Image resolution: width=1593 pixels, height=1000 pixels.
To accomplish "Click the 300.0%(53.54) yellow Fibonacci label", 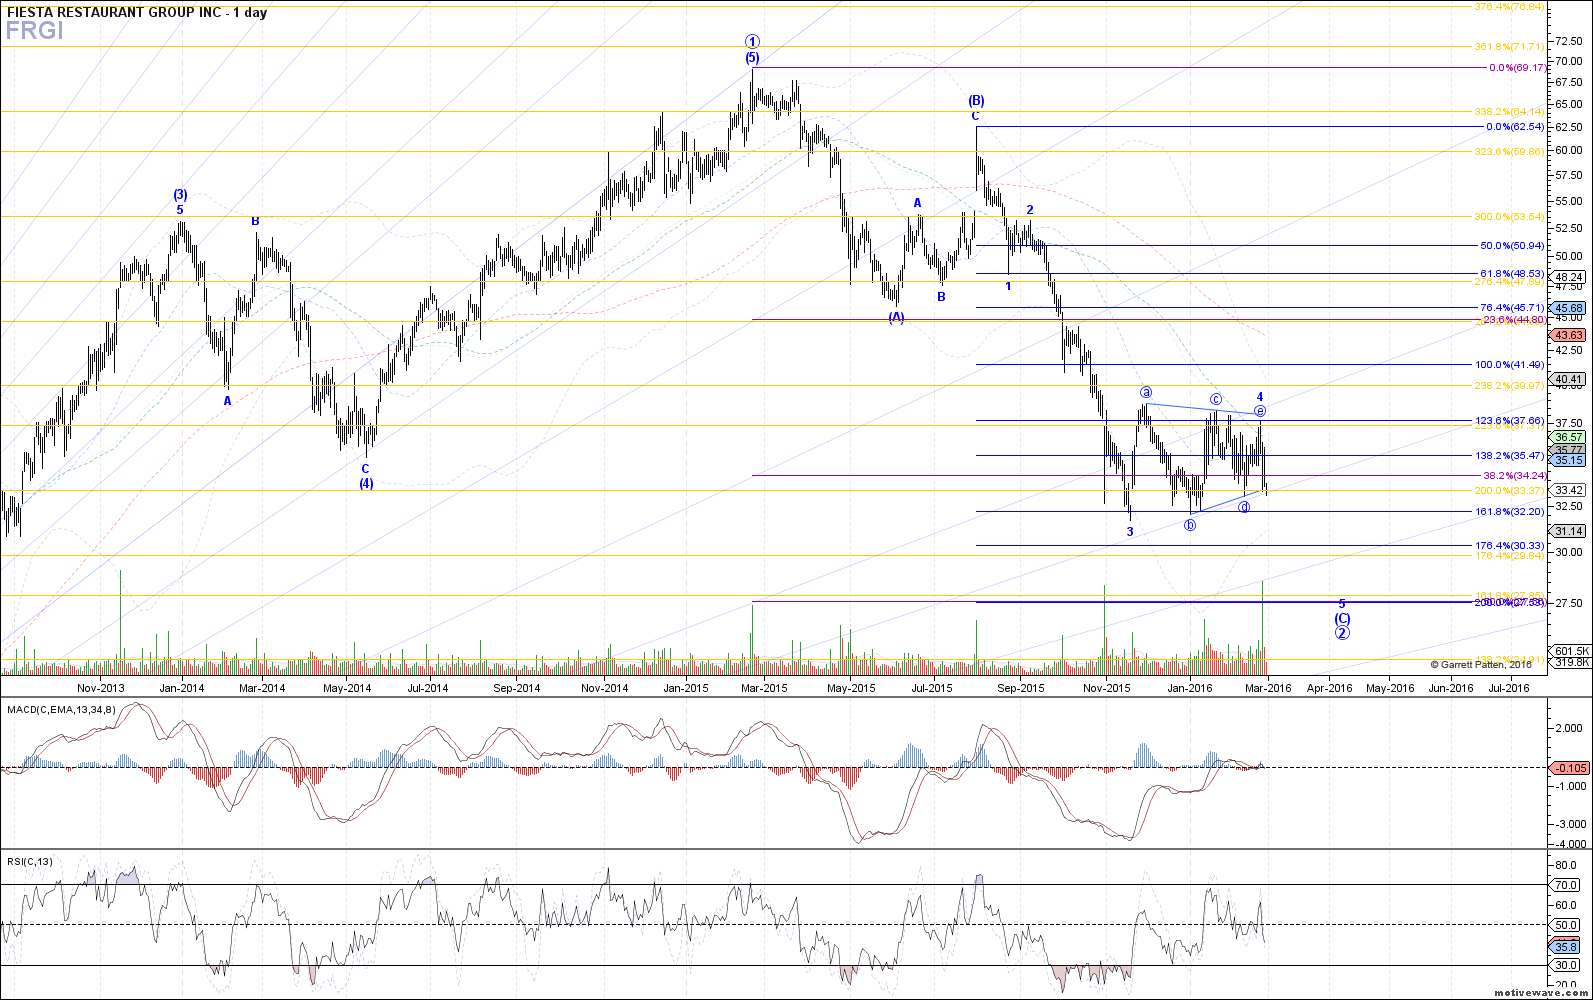I will [1510, 216].
